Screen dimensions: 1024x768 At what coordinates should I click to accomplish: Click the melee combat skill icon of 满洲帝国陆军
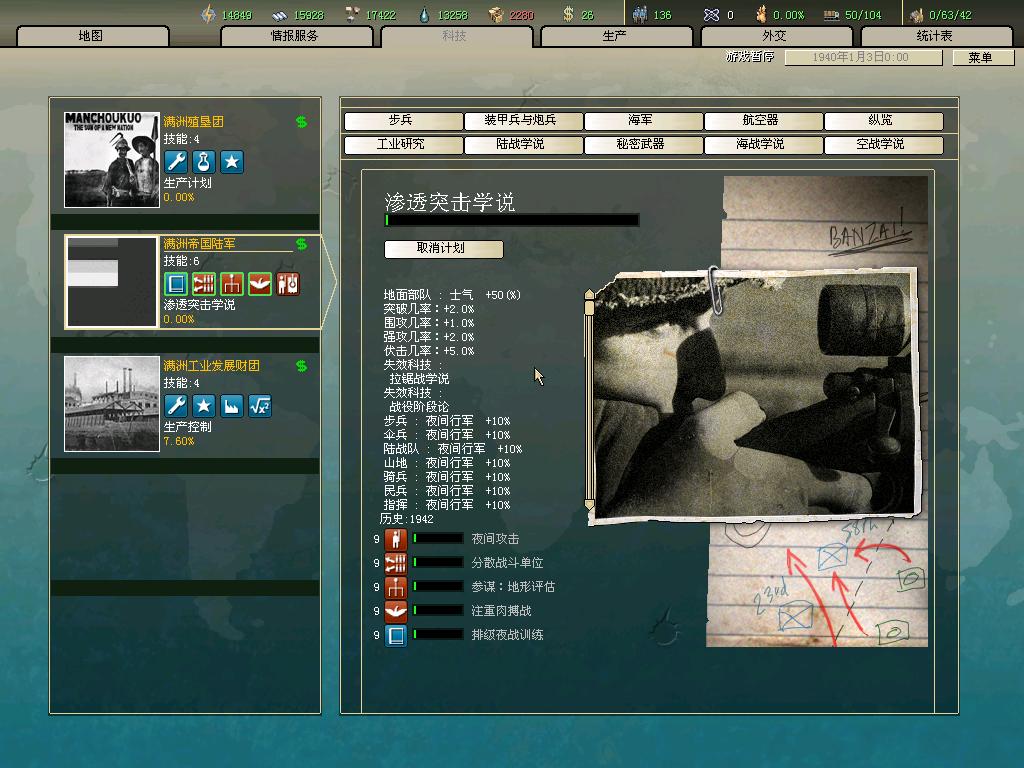coord(260,284)
